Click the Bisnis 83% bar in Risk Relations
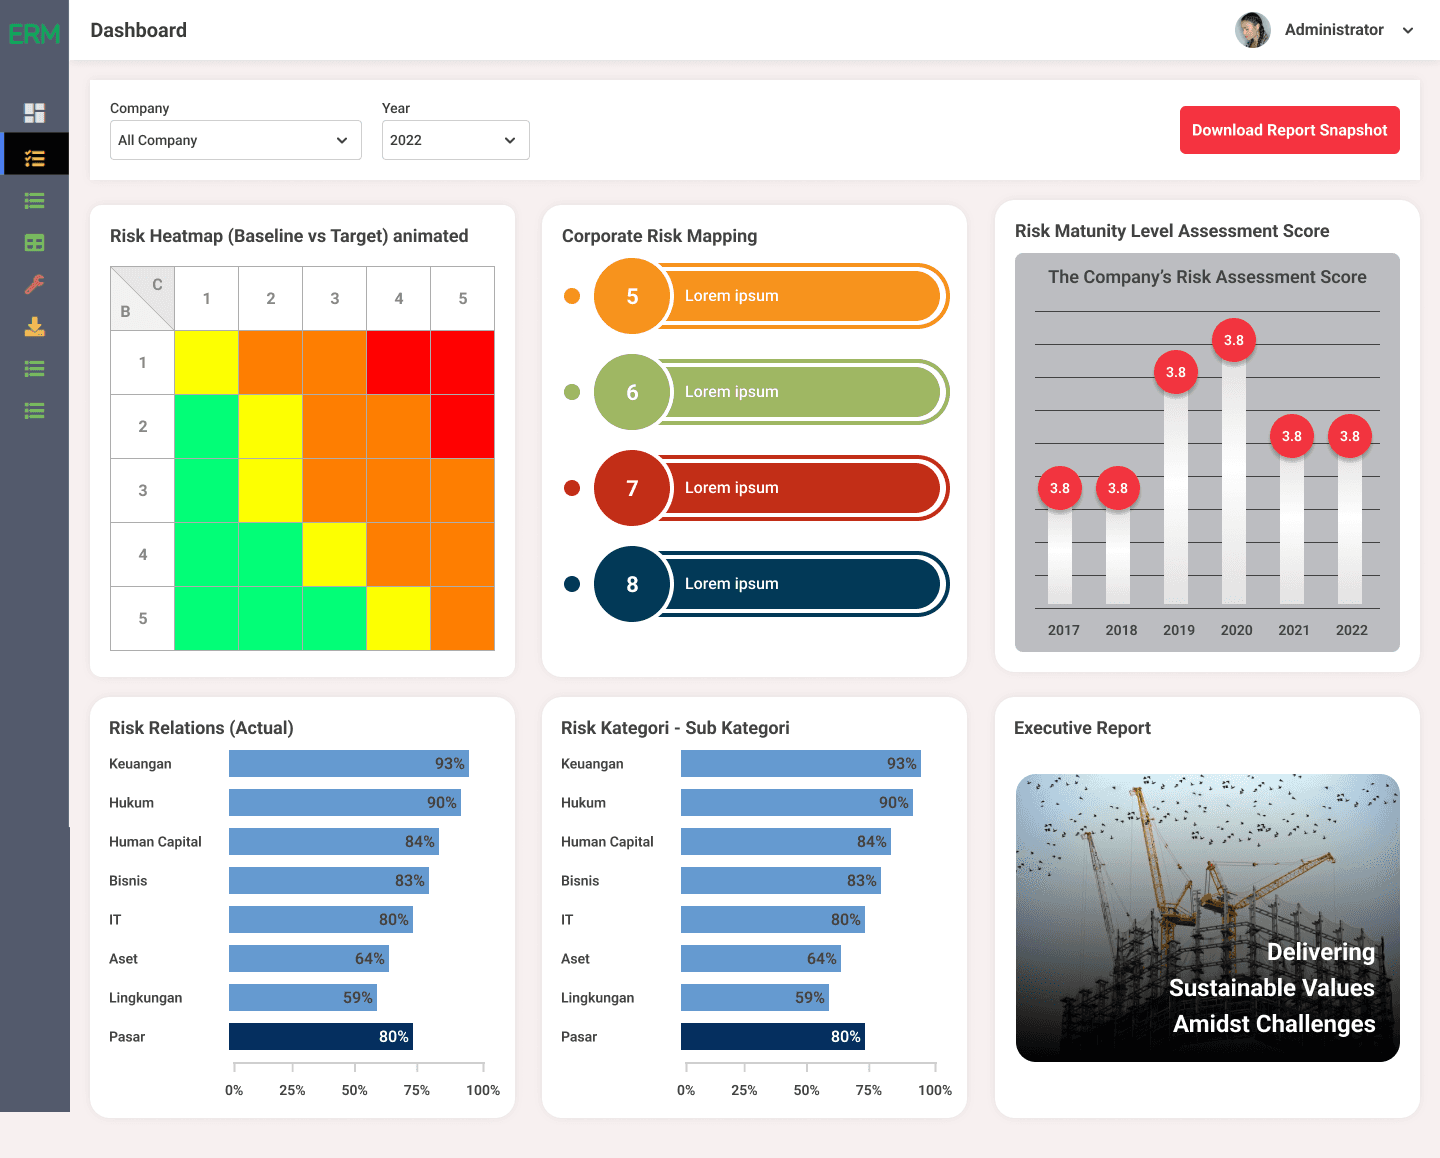The image size is (1440, 1158). tap(329, 881)
